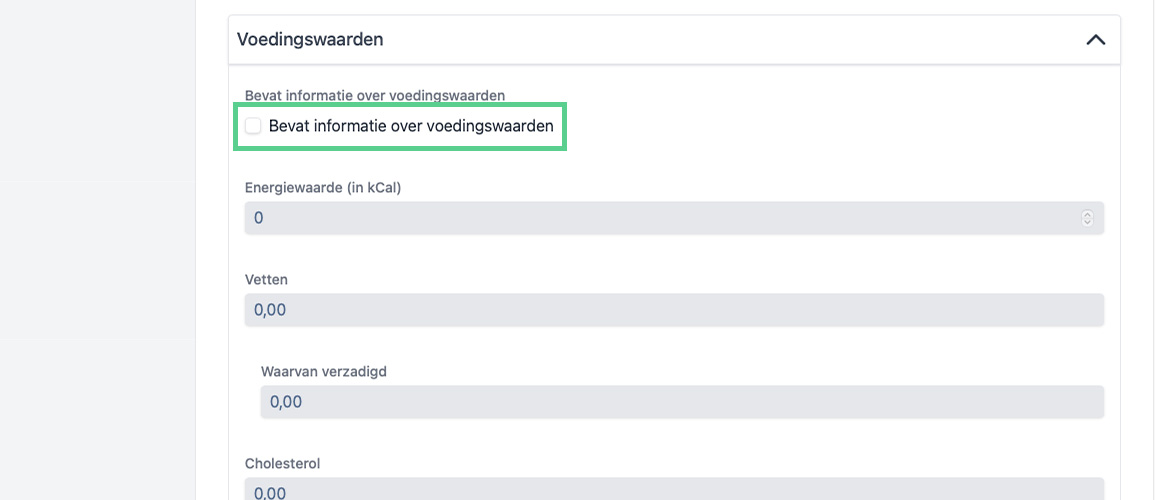The width and height of the screenshot is (1155, 500).
Task: Focus the Energiewaarde (in kCal) input field
Action: point(660,218)
